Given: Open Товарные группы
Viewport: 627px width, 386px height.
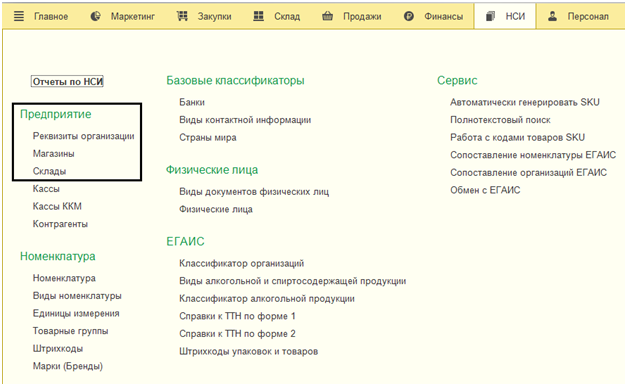Looking at the screenshot, I should tap(70, 331).
